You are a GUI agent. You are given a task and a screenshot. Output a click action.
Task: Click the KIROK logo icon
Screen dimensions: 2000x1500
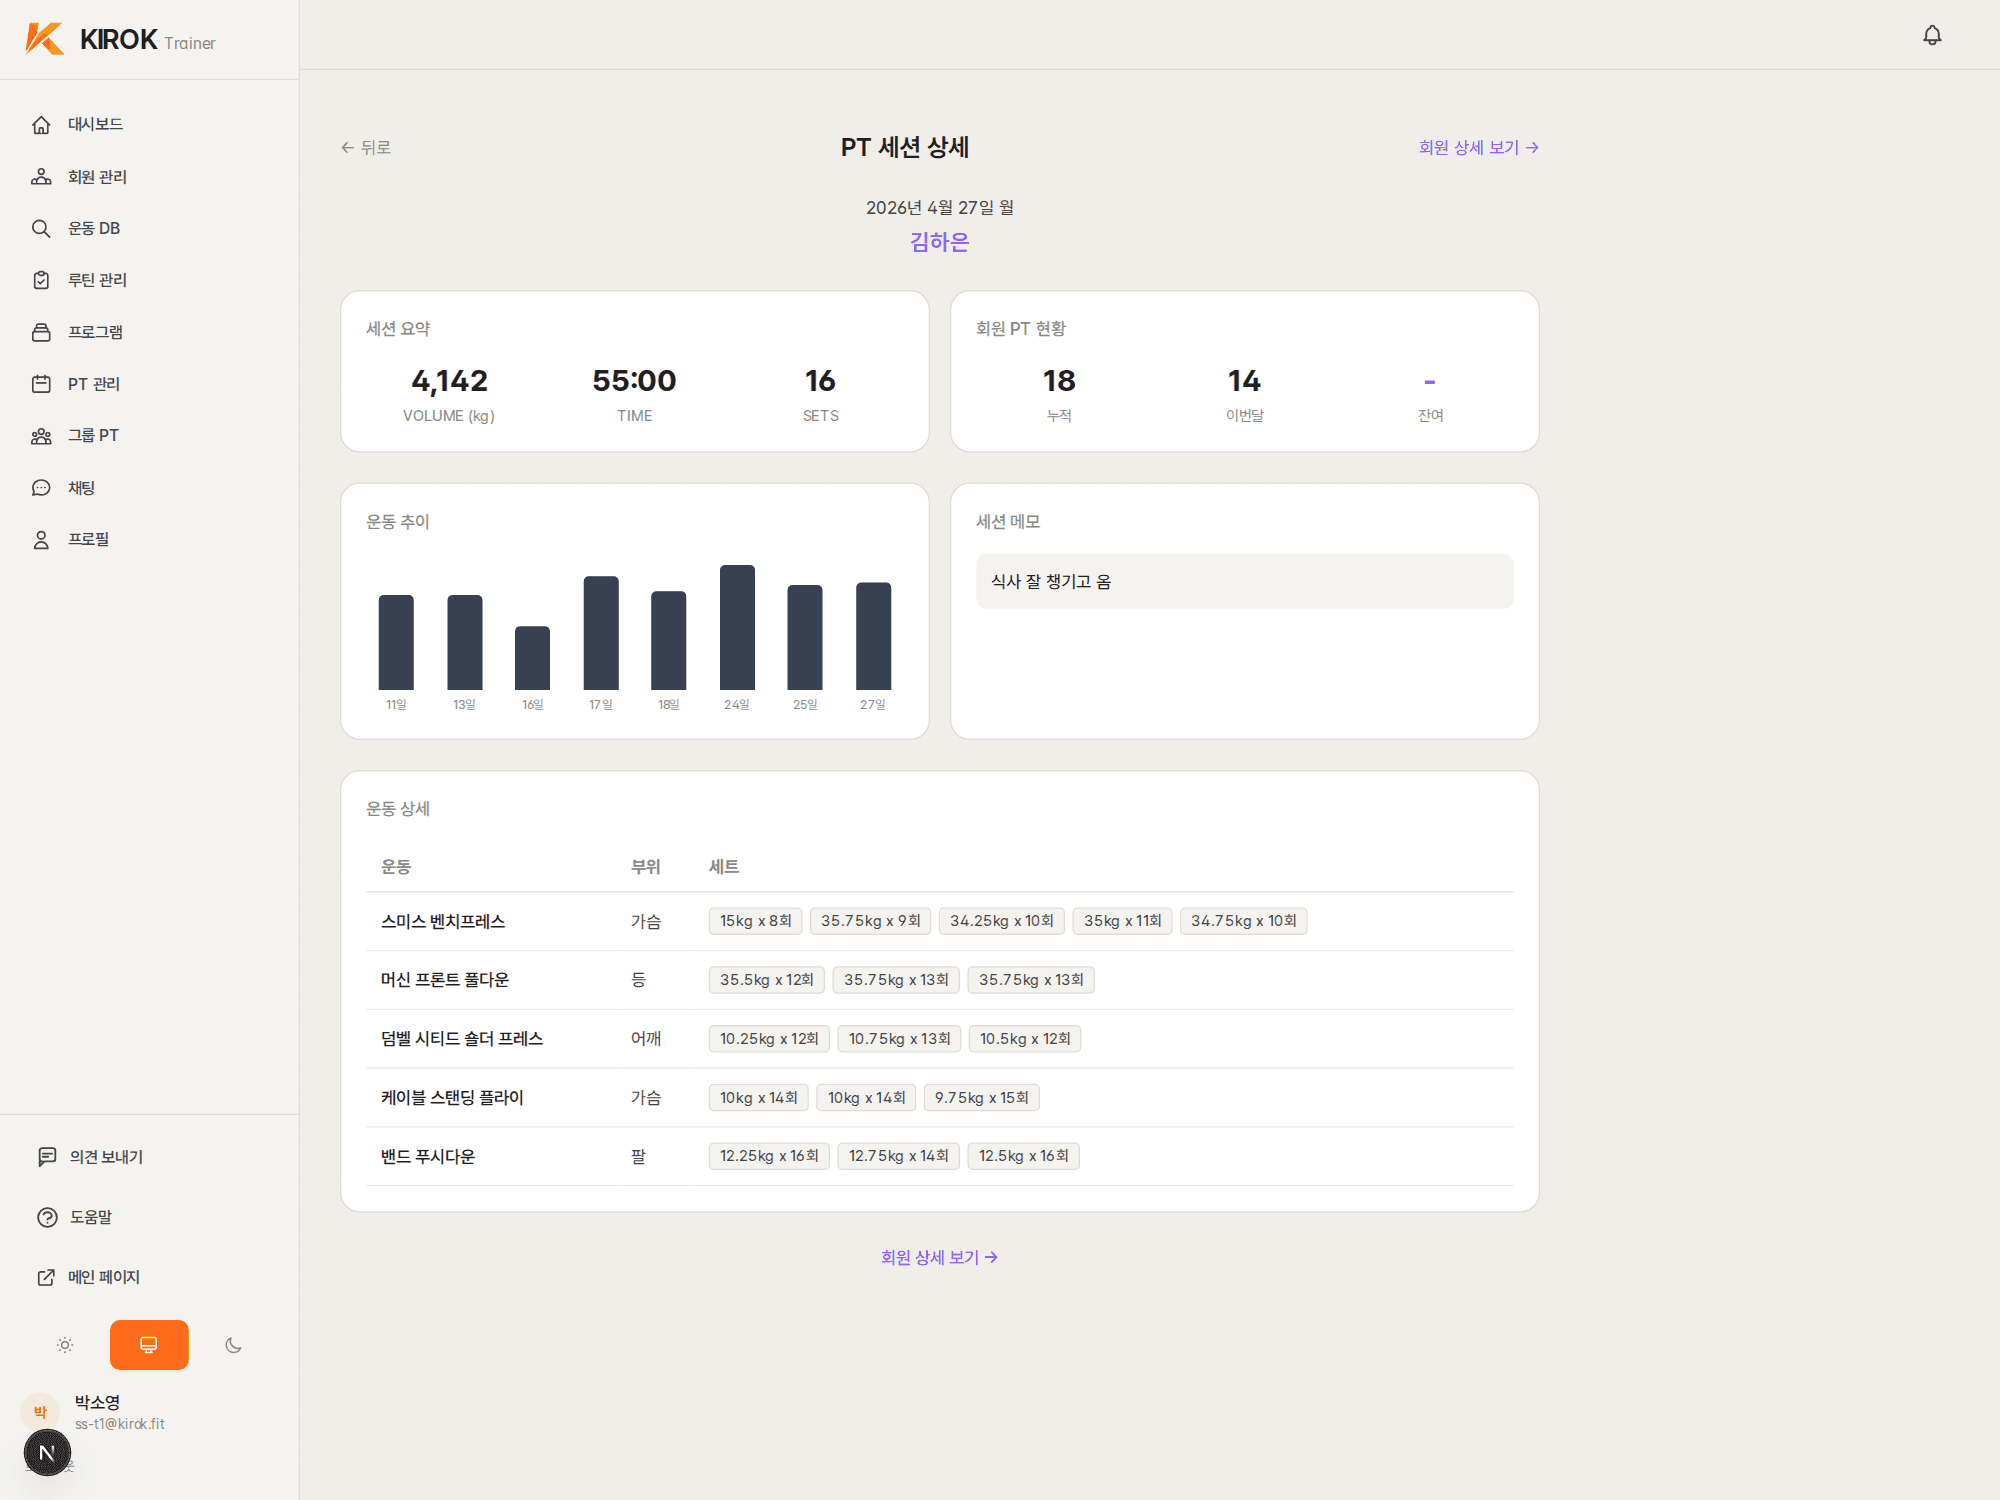(x=44, y=39)
